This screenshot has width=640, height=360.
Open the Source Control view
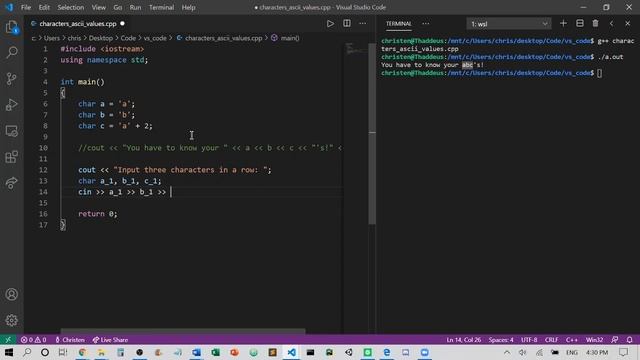[12, 78]
